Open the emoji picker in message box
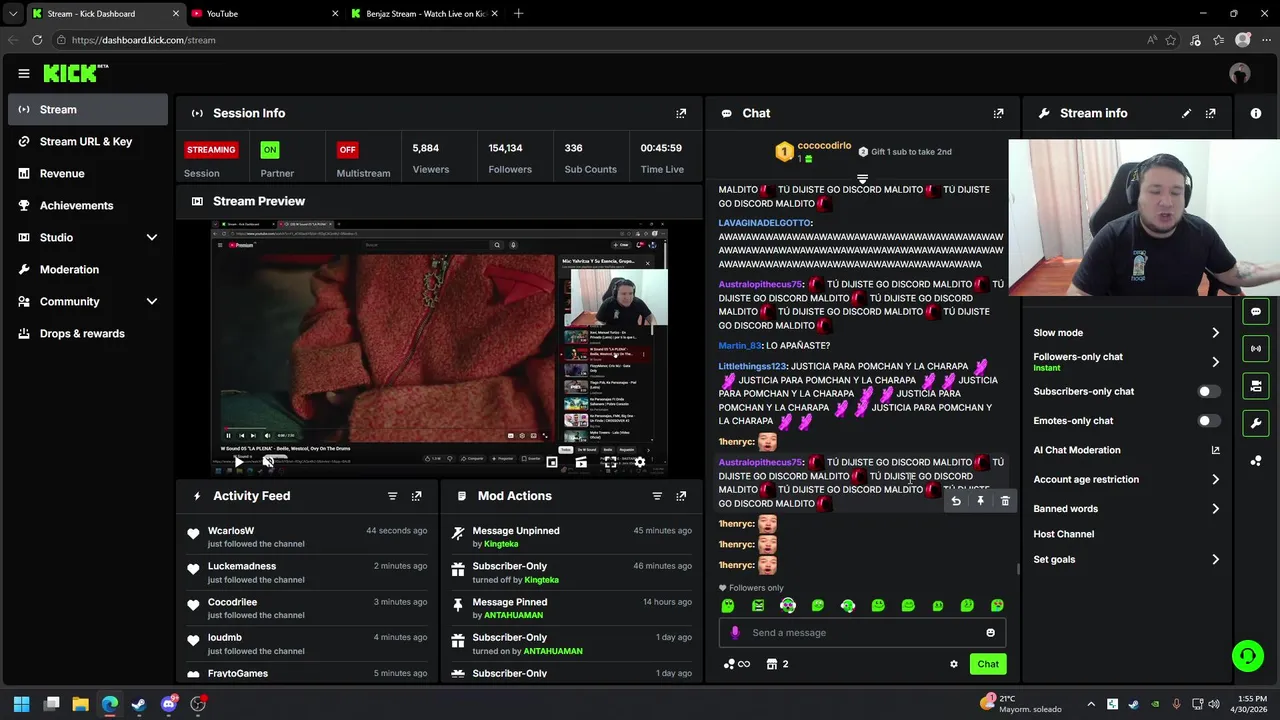Viewport: 1280px width, 720px height. [990, 632]
